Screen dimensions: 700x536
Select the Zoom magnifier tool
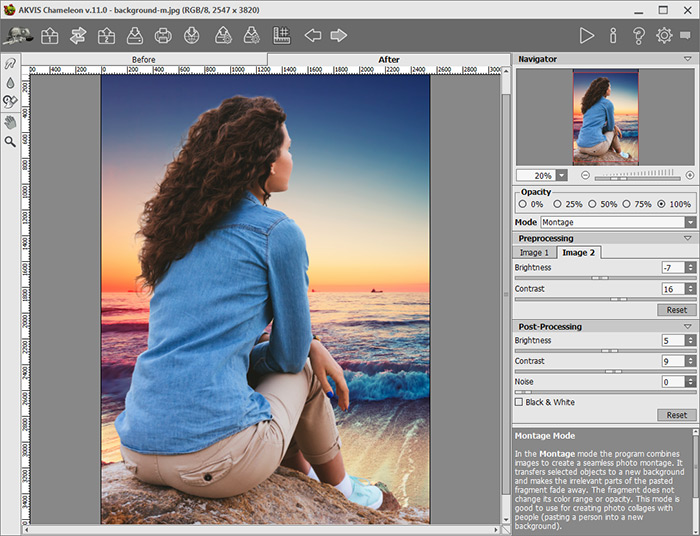(x=10, y=142)
